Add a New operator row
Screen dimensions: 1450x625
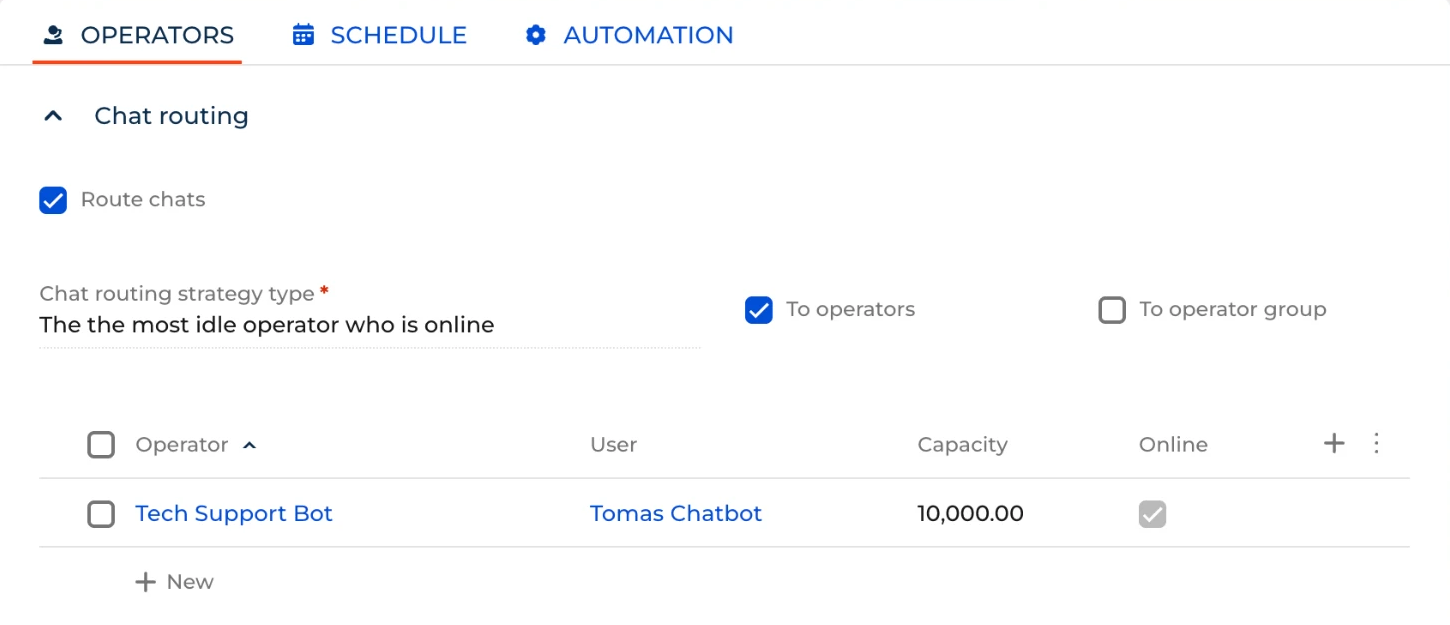pyautogui.click(x=174, y=582)
